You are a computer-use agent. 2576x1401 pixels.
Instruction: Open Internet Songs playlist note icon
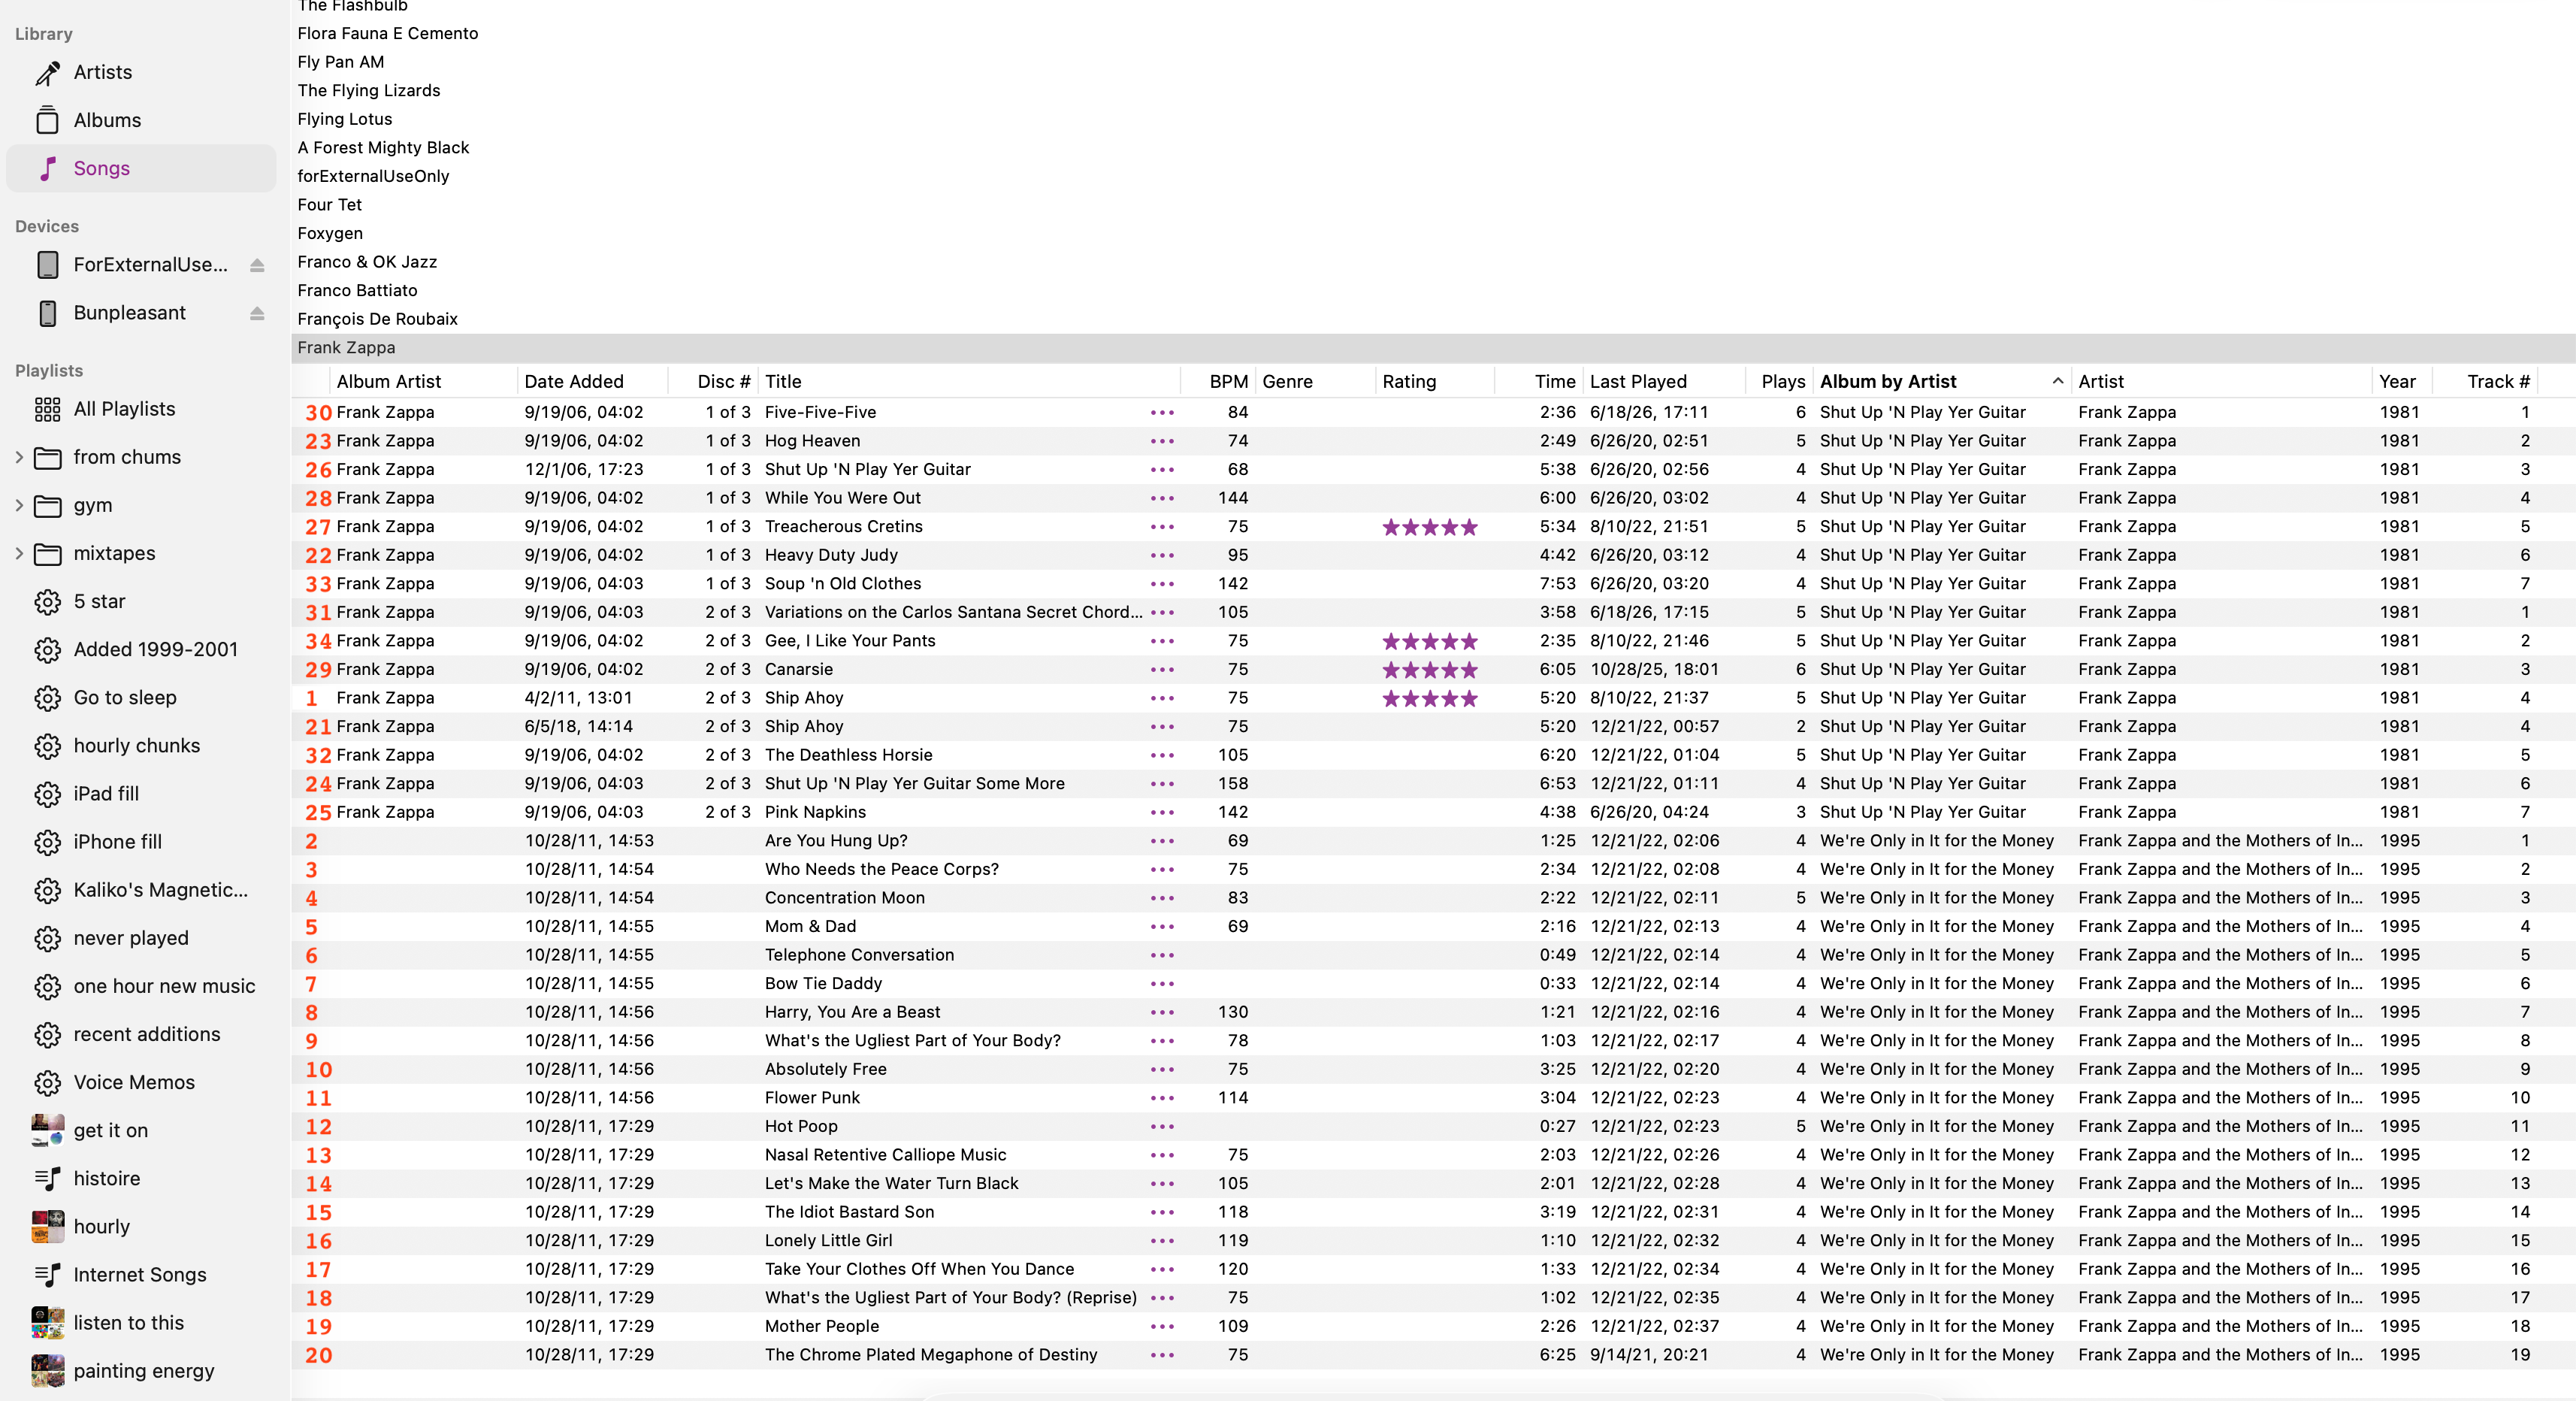point(47,1275)
